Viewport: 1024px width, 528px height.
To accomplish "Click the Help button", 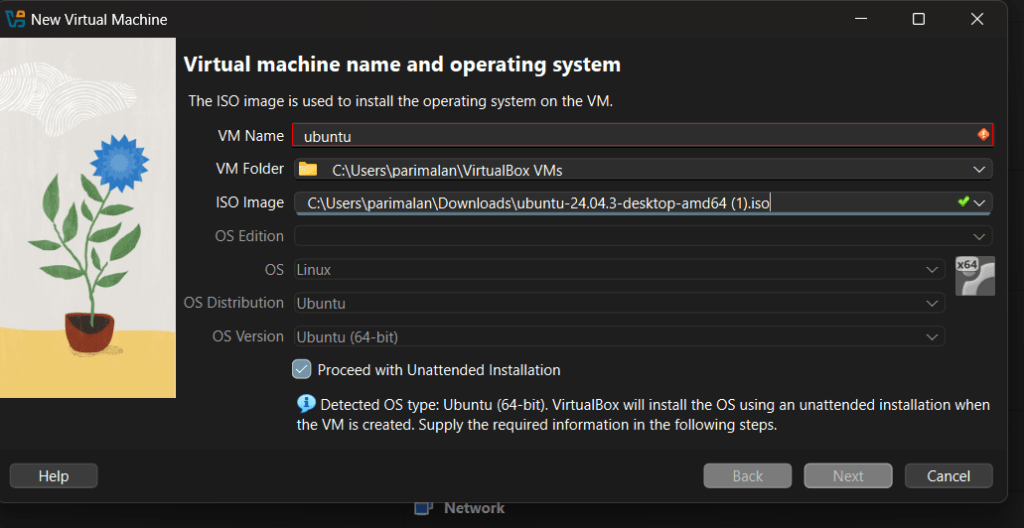I will click(x=54, y=476).
